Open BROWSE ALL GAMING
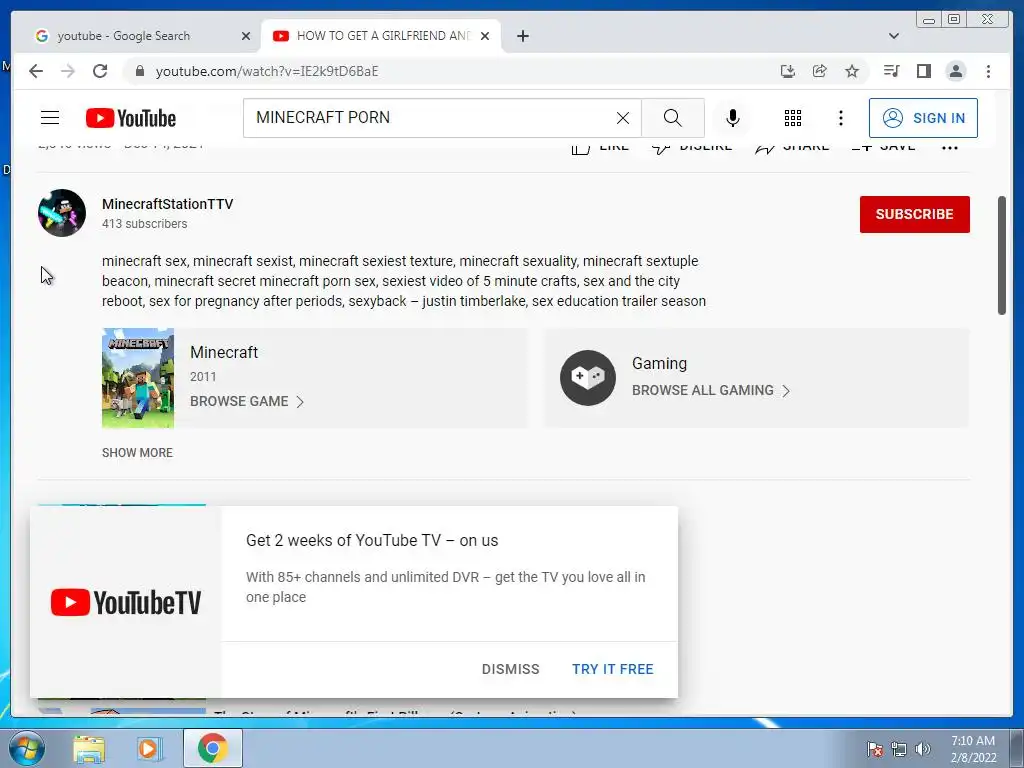 [x=703, y=390]
